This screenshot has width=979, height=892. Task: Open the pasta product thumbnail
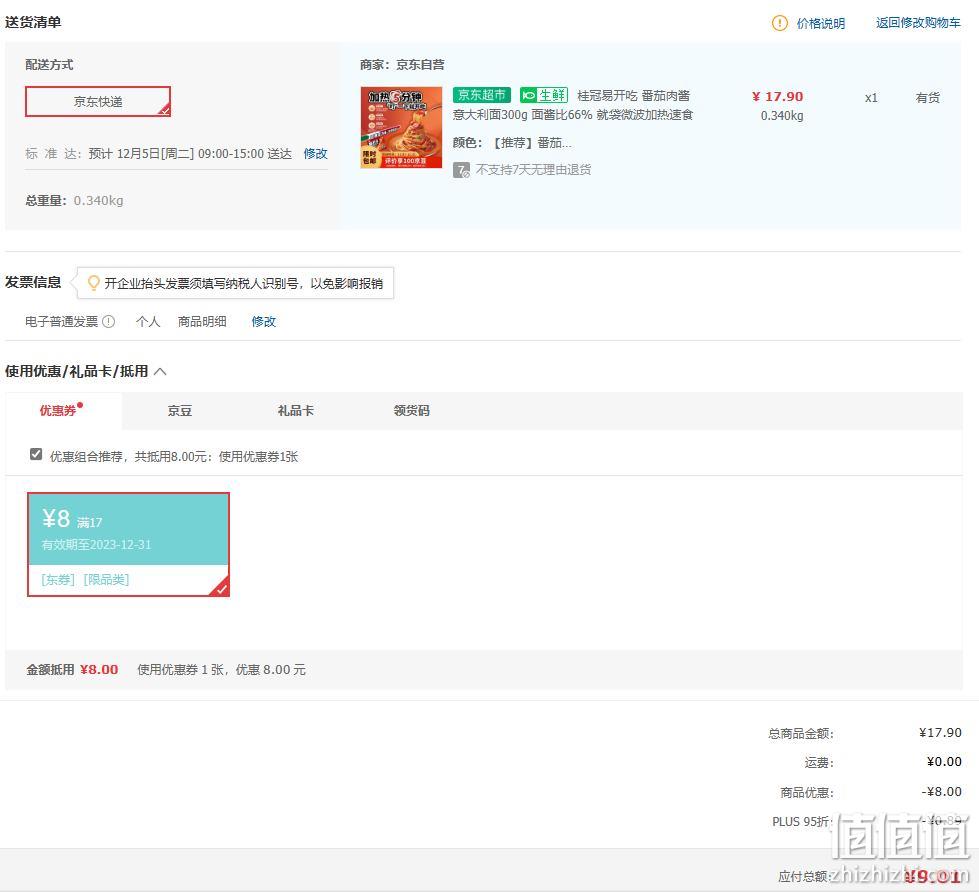pyautogui.click(x=401, y=127)
